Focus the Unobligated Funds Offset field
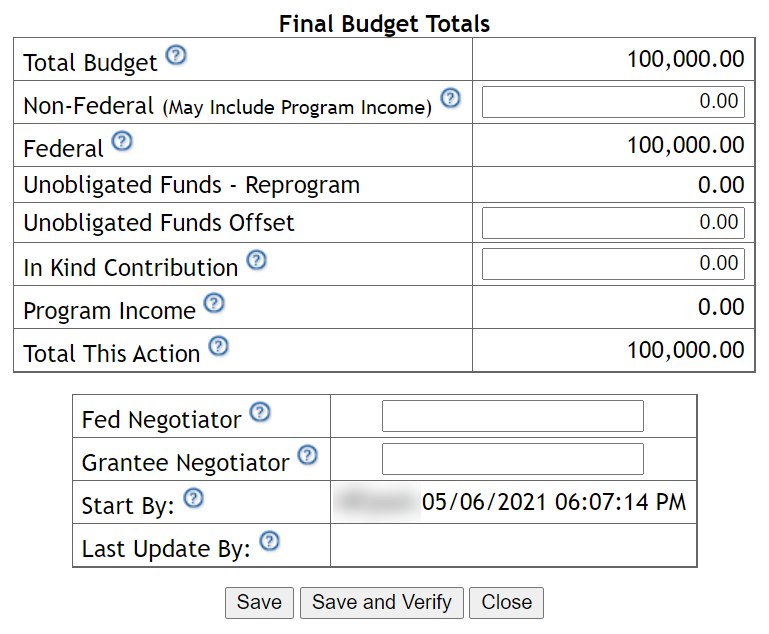The height and width of the screenshot is (634, 769). (613, 223)
